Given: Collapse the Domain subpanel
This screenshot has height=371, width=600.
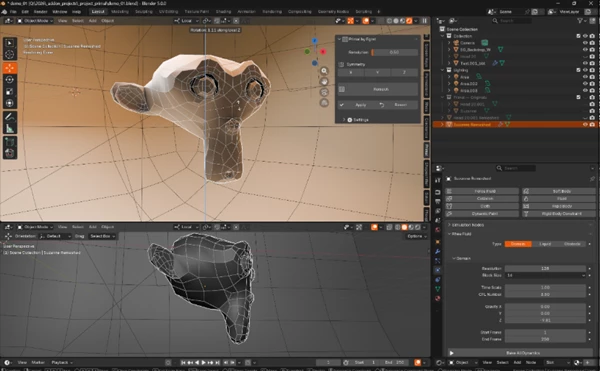Looking at the screenshot, I should (454, 259).
